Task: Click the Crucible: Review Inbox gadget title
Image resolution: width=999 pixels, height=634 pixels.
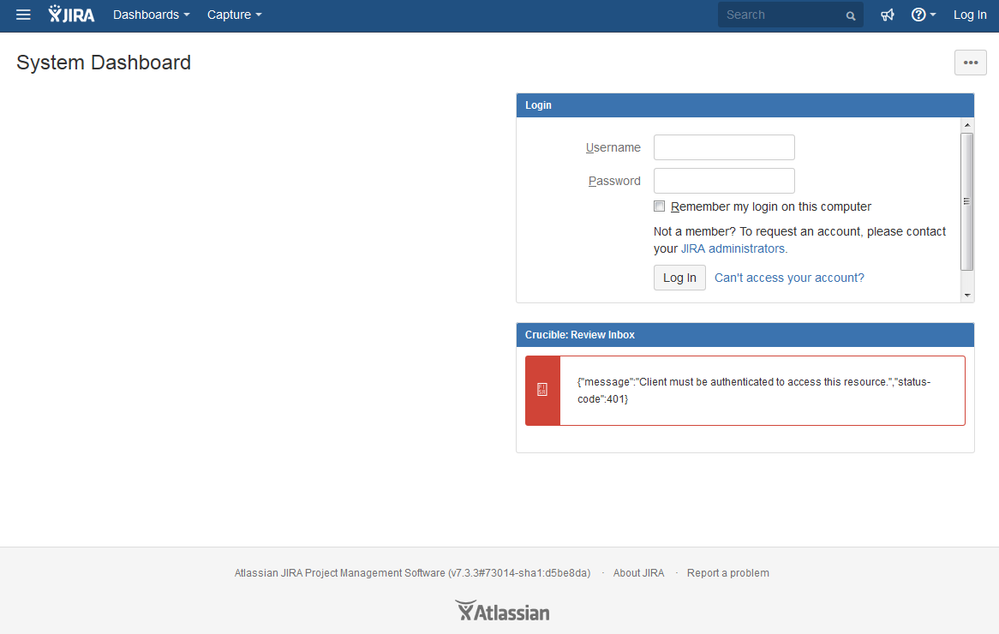Action: click(x=580, y=335)
